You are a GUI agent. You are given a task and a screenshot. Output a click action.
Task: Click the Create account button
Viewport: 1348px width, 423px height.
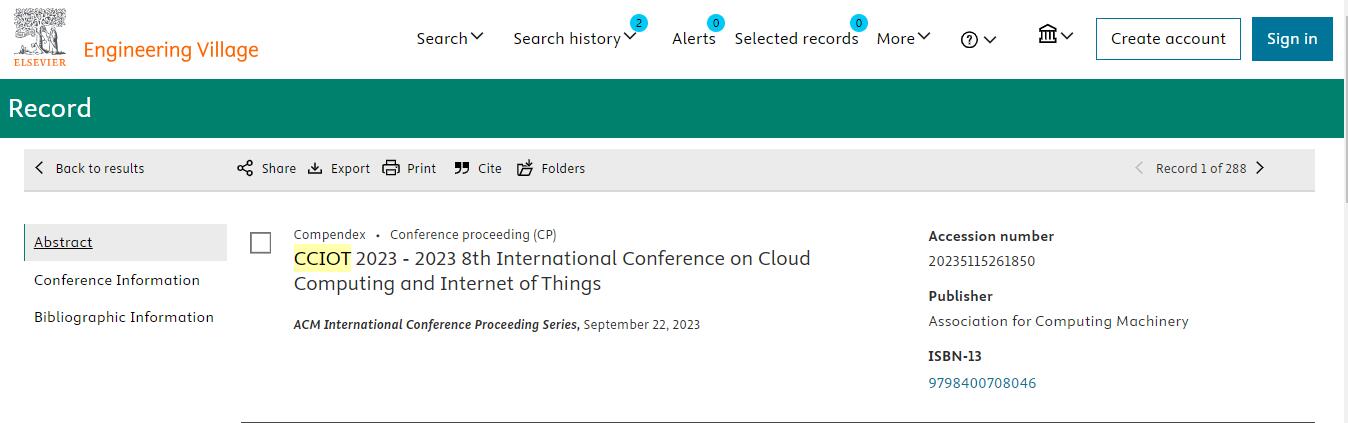point(1168,39)
